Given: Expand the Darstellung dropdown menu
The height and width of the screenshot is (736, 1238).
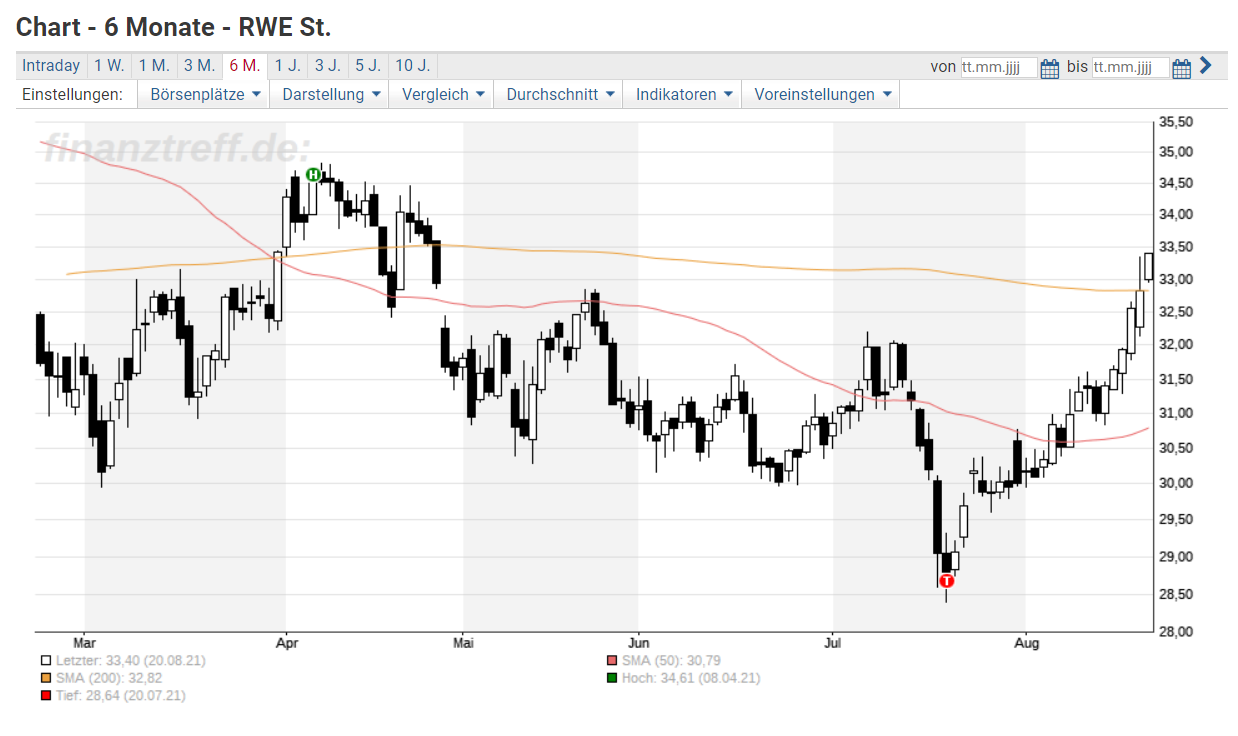Looking at the screenshot, I should pos(330,94).
